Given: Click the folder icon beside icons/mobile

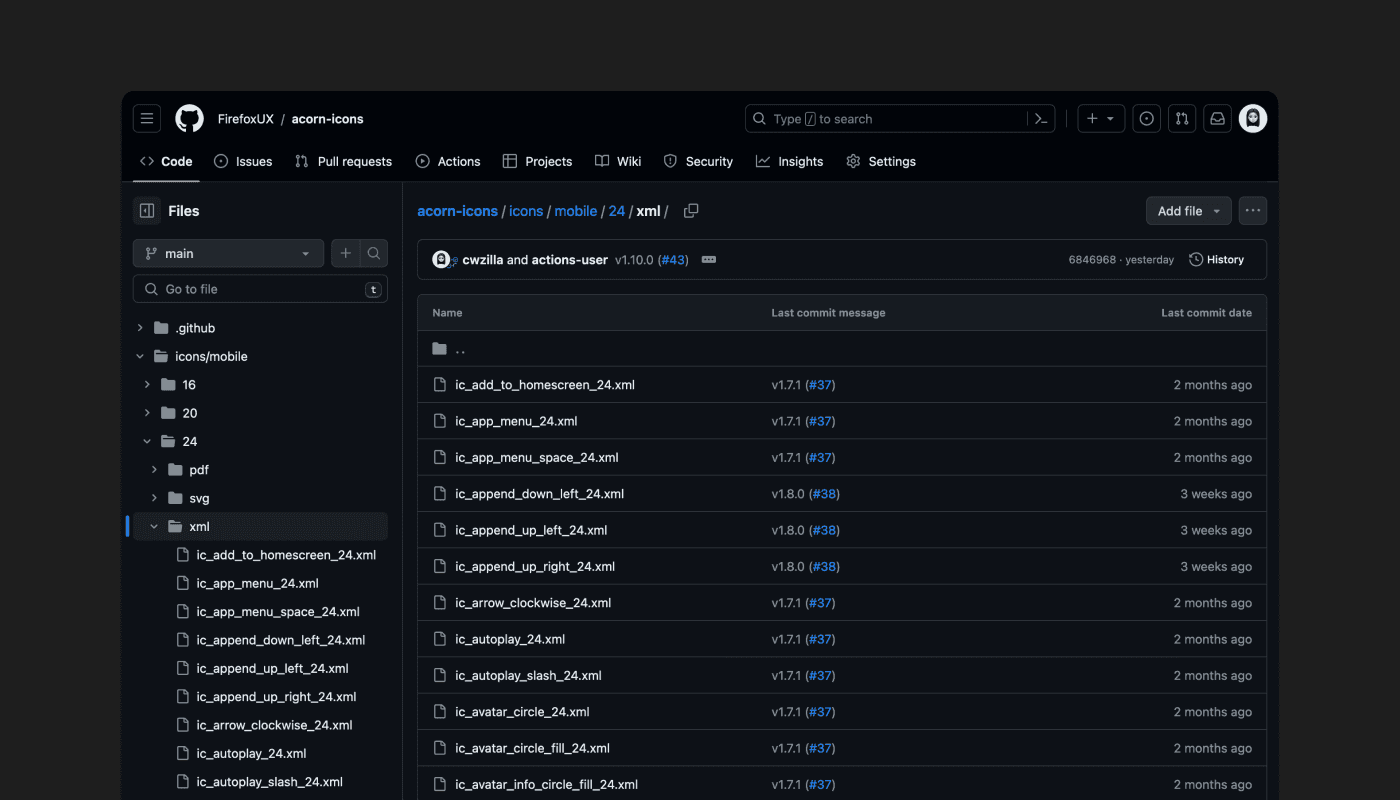Looking at the screenshot, I should coord(161,356).
